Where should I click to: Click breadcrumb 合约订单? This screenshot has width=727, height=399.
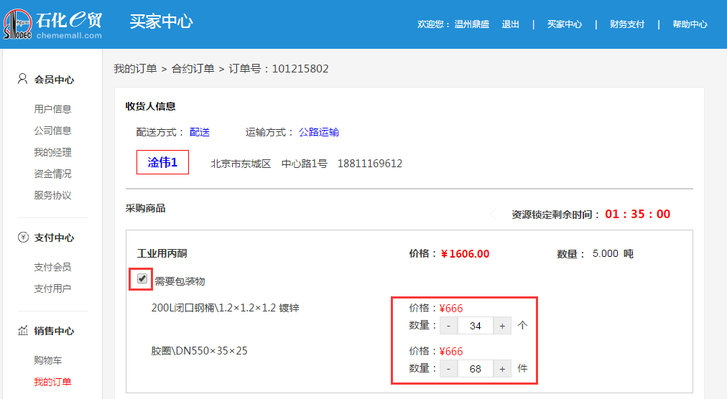[x=193, y=69]
